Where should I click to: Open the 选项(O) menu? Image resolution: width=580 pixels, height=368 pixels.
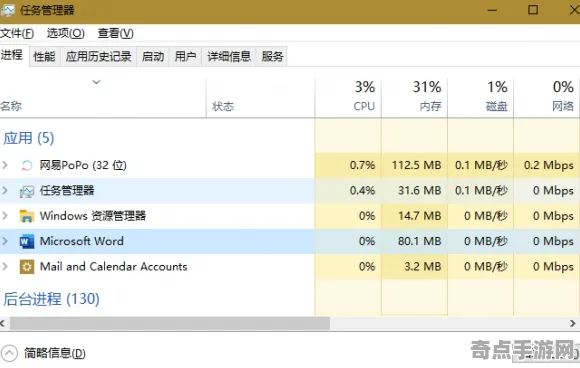(65, 34)
